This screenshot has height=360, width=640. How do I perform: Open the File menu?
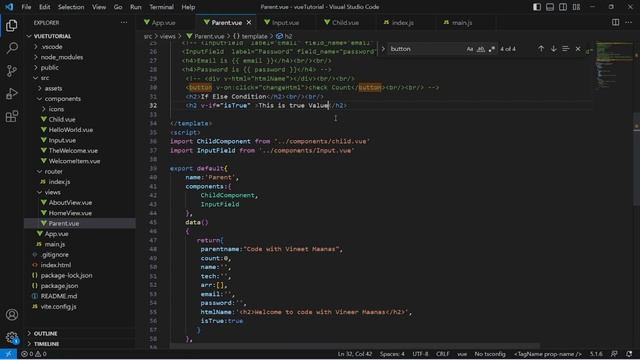coord(26,7)
